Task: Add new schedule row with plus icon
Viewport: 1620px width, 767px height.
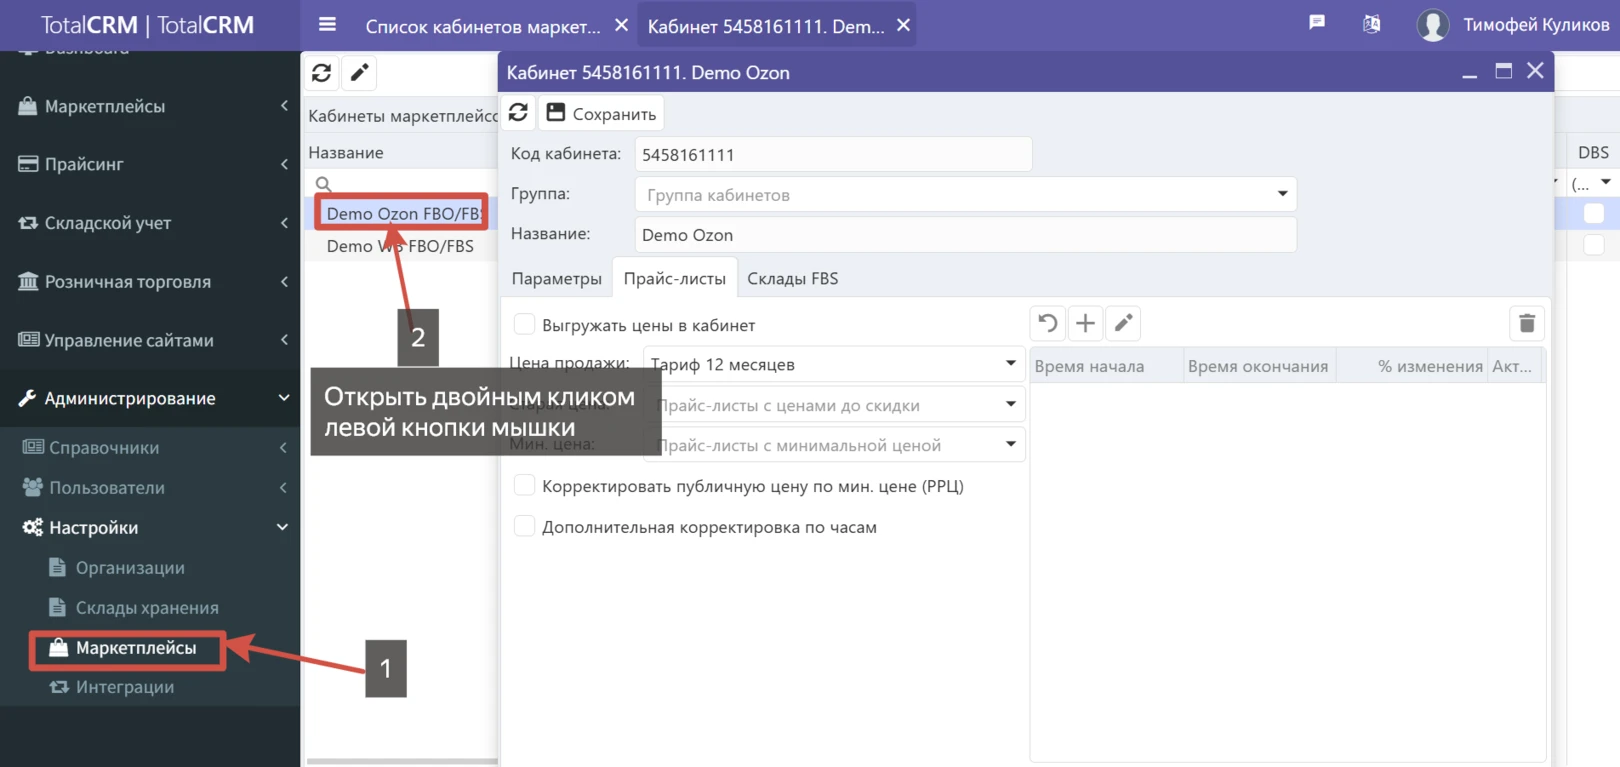Action: click(1085, 323)
